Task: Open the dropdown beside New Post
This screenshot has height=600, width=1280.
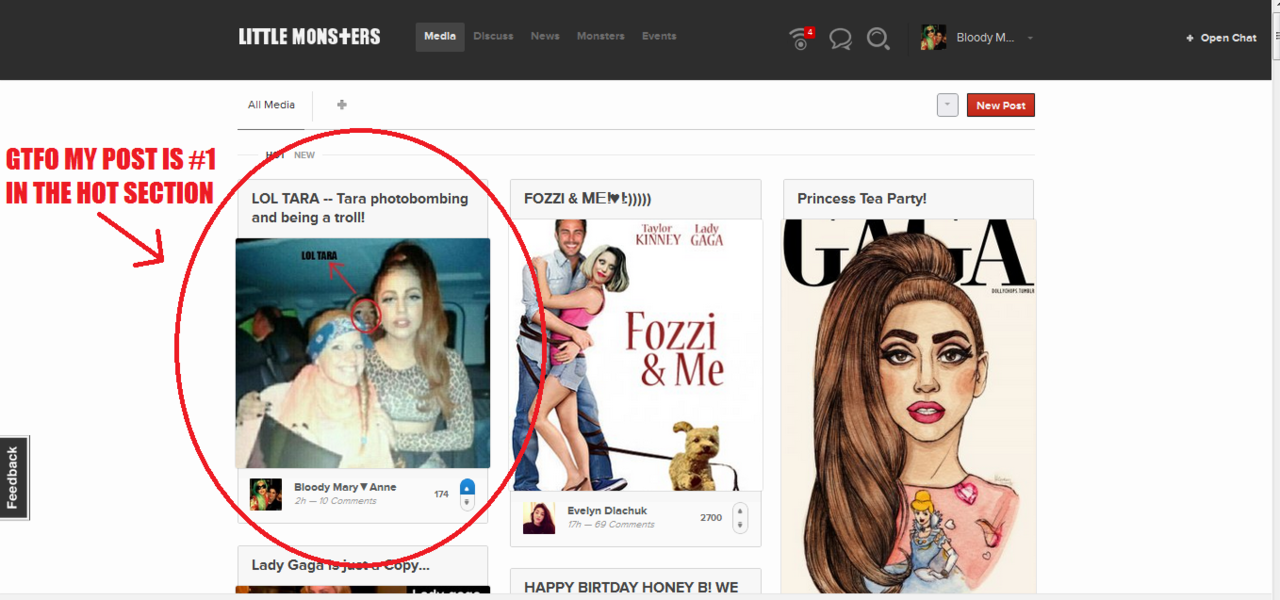Action: (948, 105)
